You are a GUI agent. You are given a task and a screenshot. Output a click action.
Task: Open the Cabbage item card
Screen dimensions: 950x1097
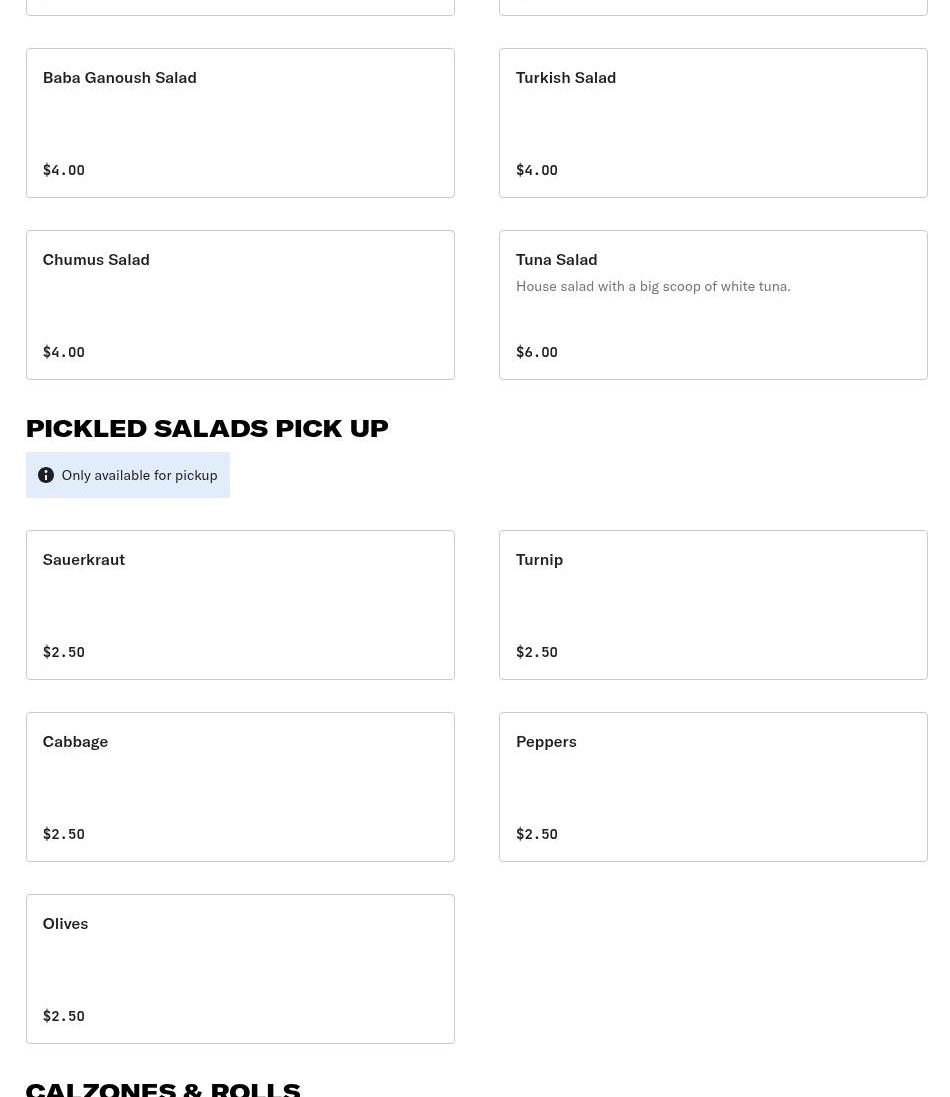240,786
